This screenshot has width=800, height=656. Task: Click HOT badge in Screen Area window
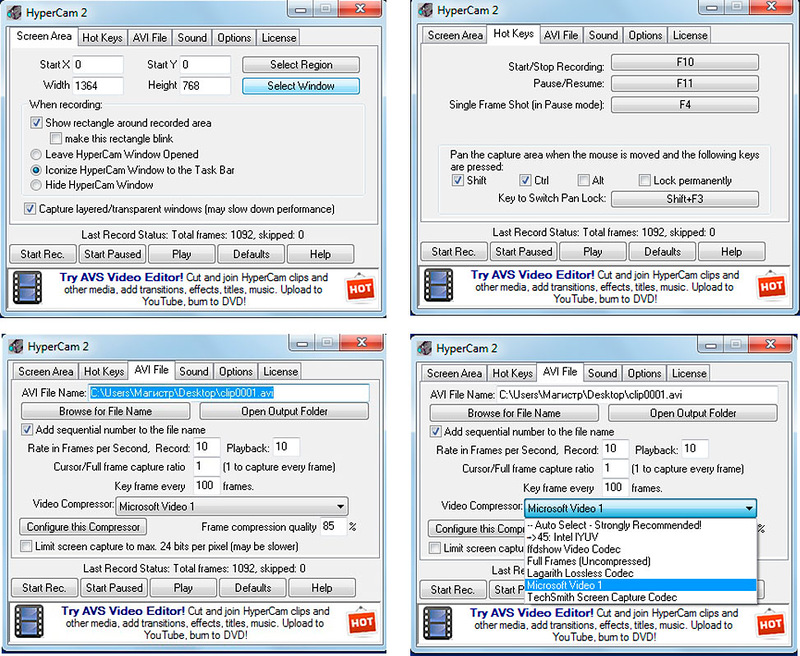click(x=360, y=288)
